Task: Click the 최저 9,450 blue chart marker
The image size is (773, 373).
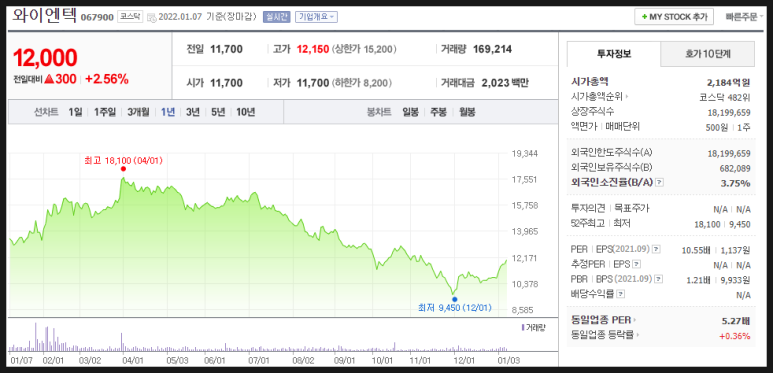Action: point(454,299)
